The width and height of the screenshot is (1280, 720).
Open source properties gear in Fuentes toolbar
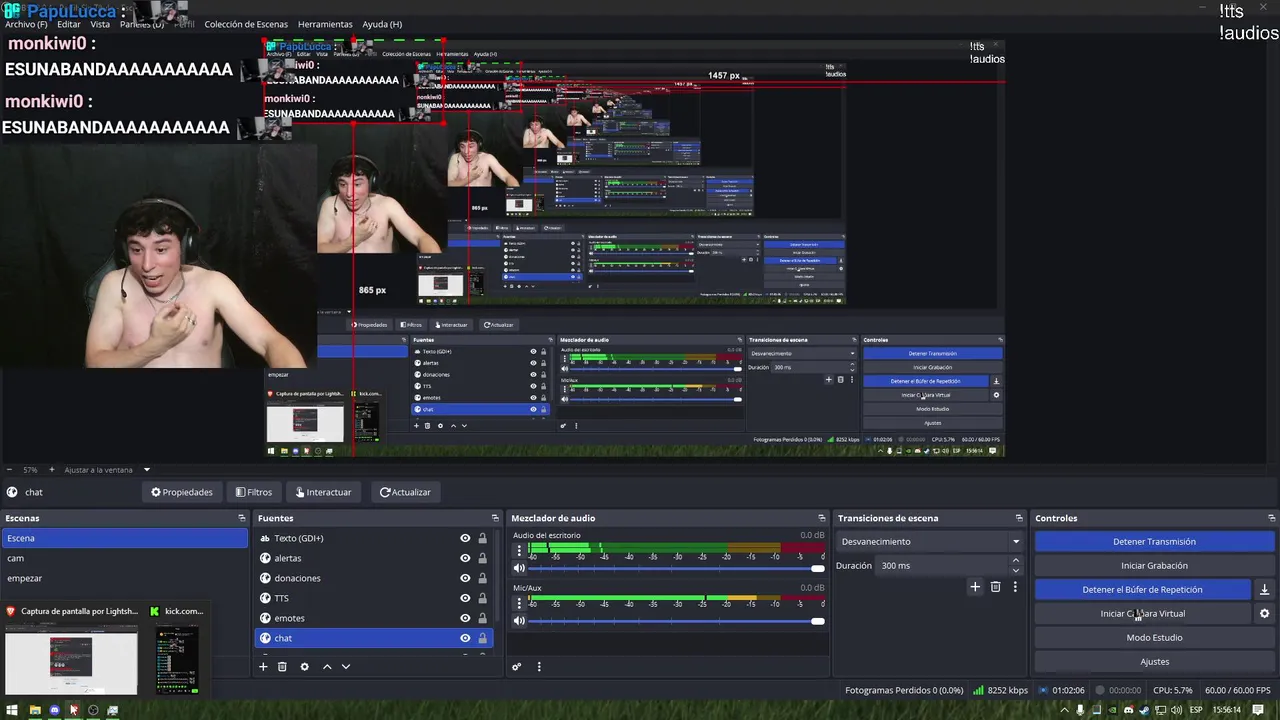(x=305, y=666)
